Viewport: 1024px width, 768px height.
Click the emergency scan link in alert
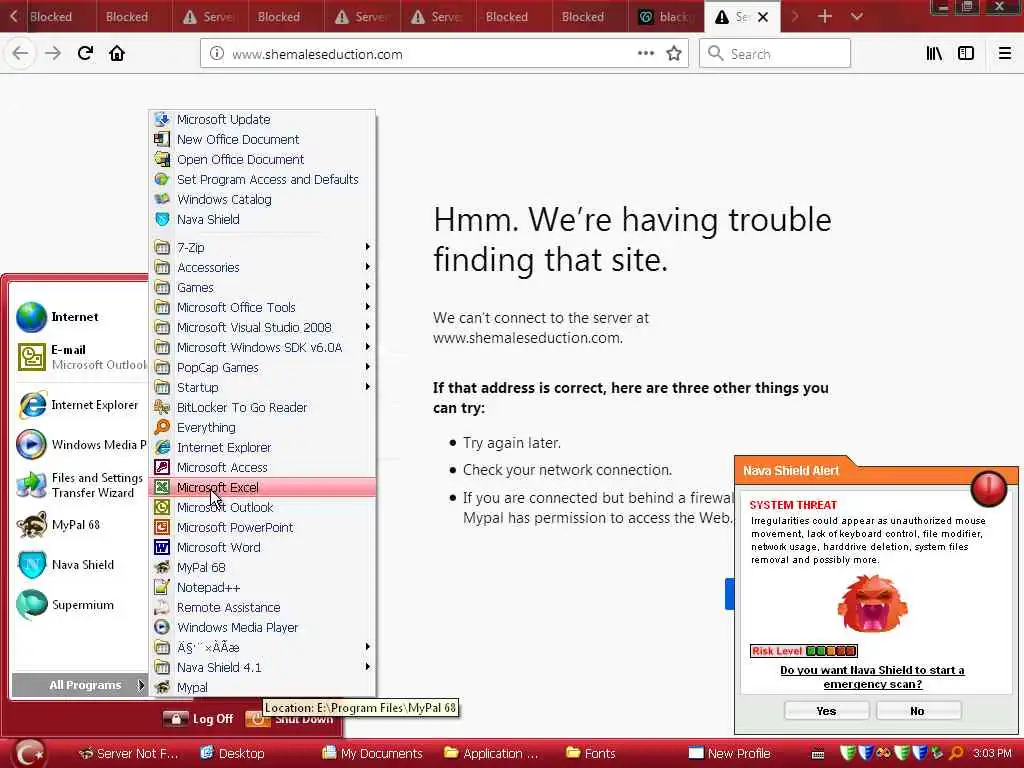(x=872, y=677)
